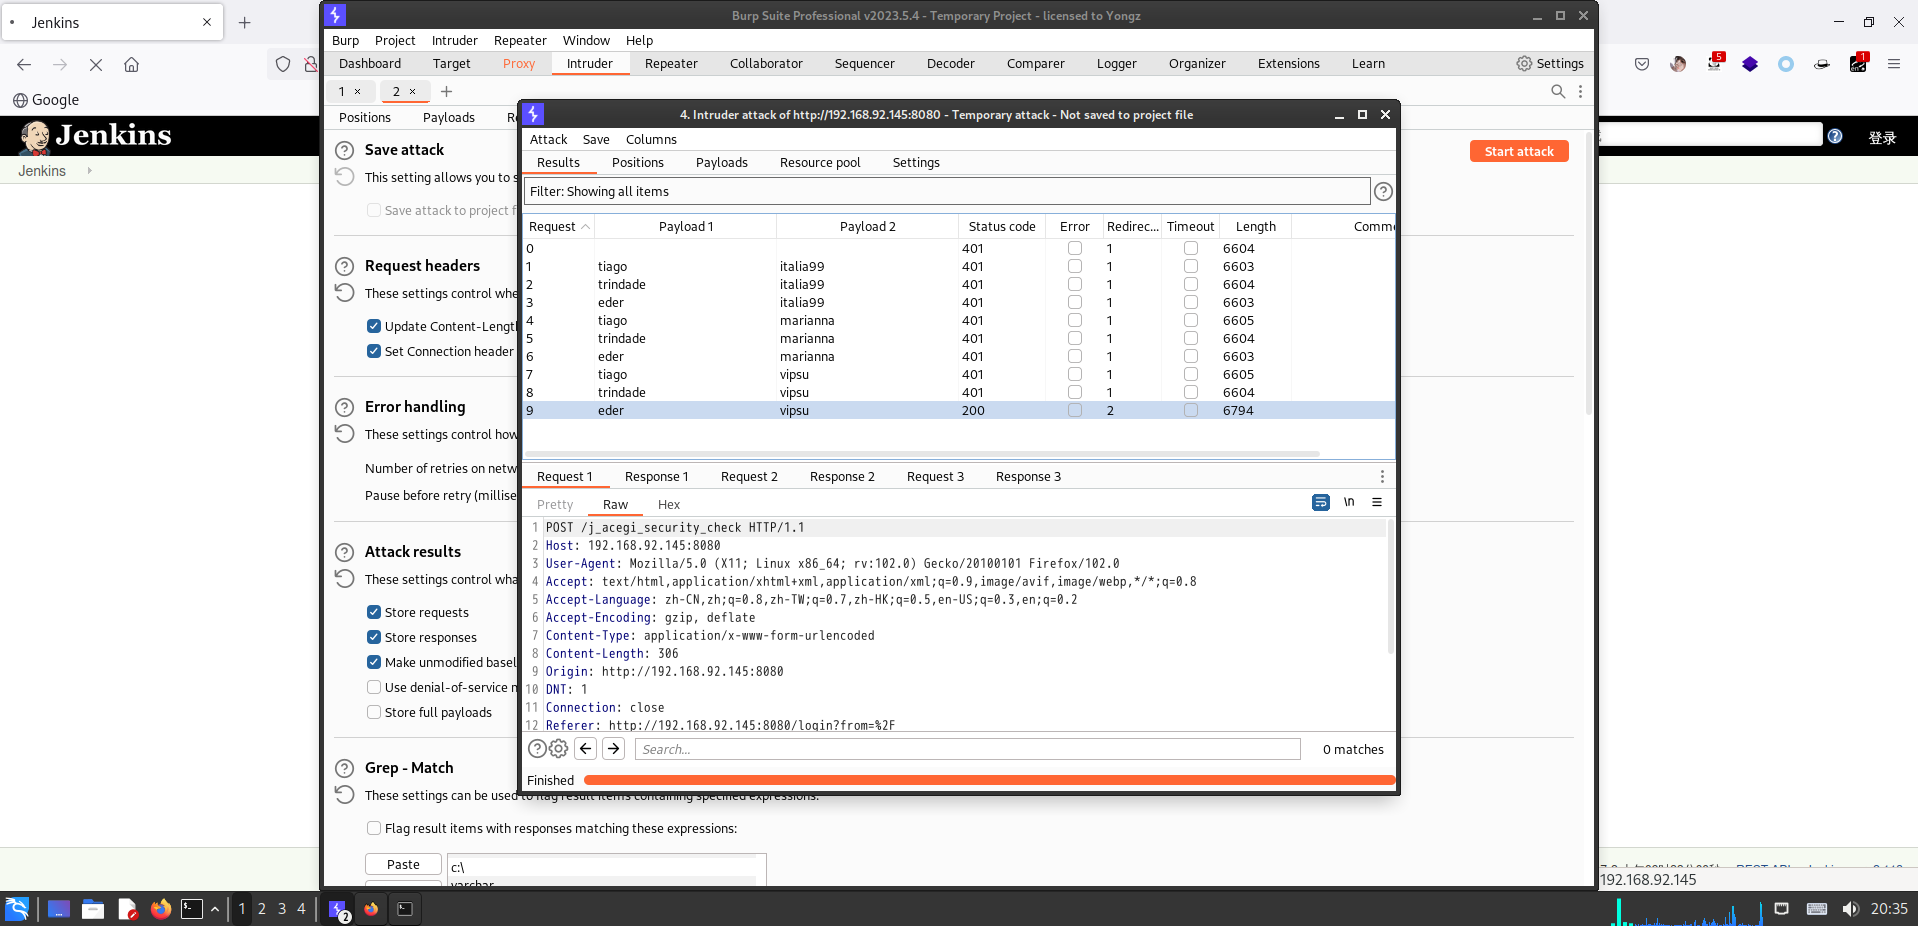Toggle the word wrap icon in request viewer

tap(1320, 502)
